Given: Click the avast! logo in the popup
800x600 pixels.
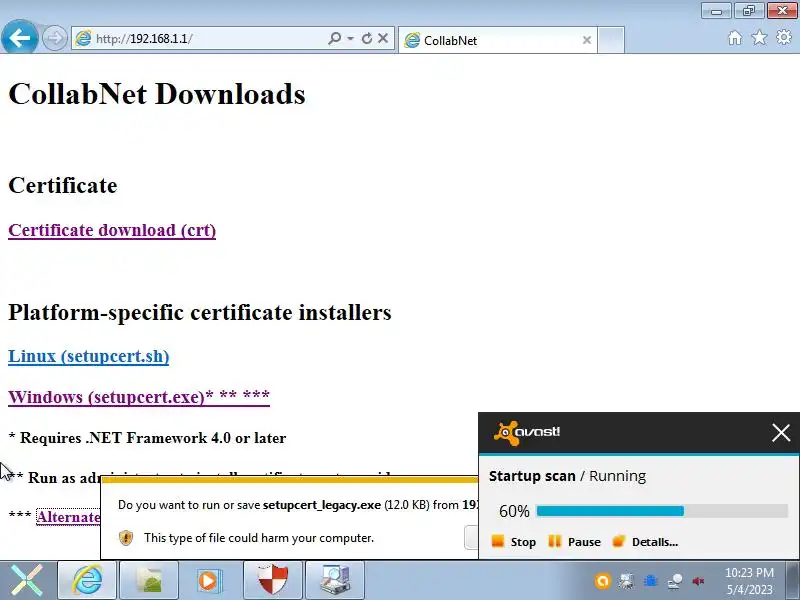Looking at the screenshot, I should 527,433.
